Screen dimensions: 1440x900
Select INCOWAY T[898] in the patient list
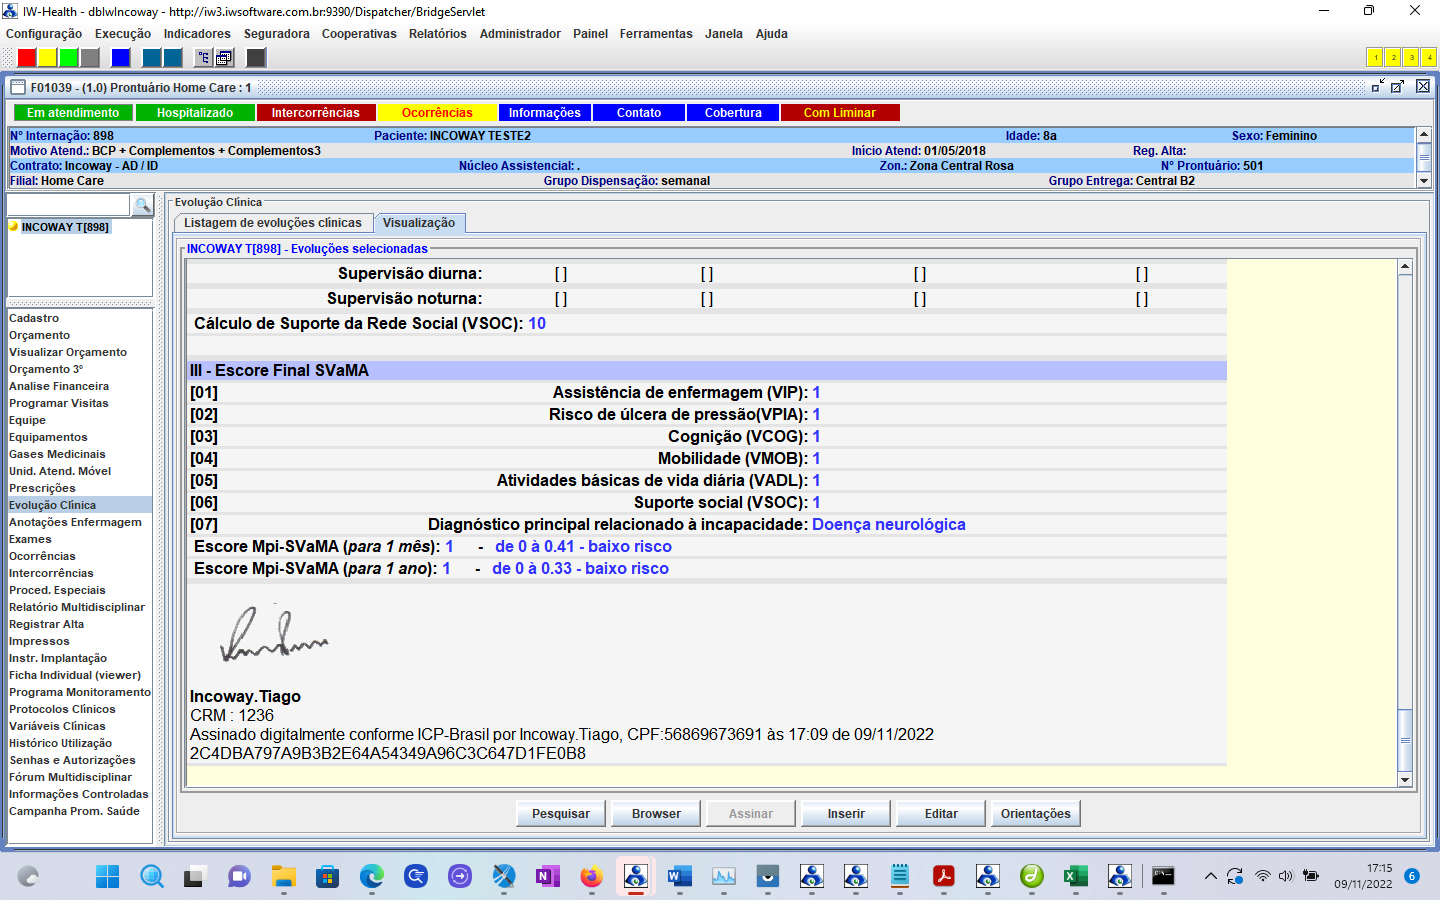pos(65,227)
